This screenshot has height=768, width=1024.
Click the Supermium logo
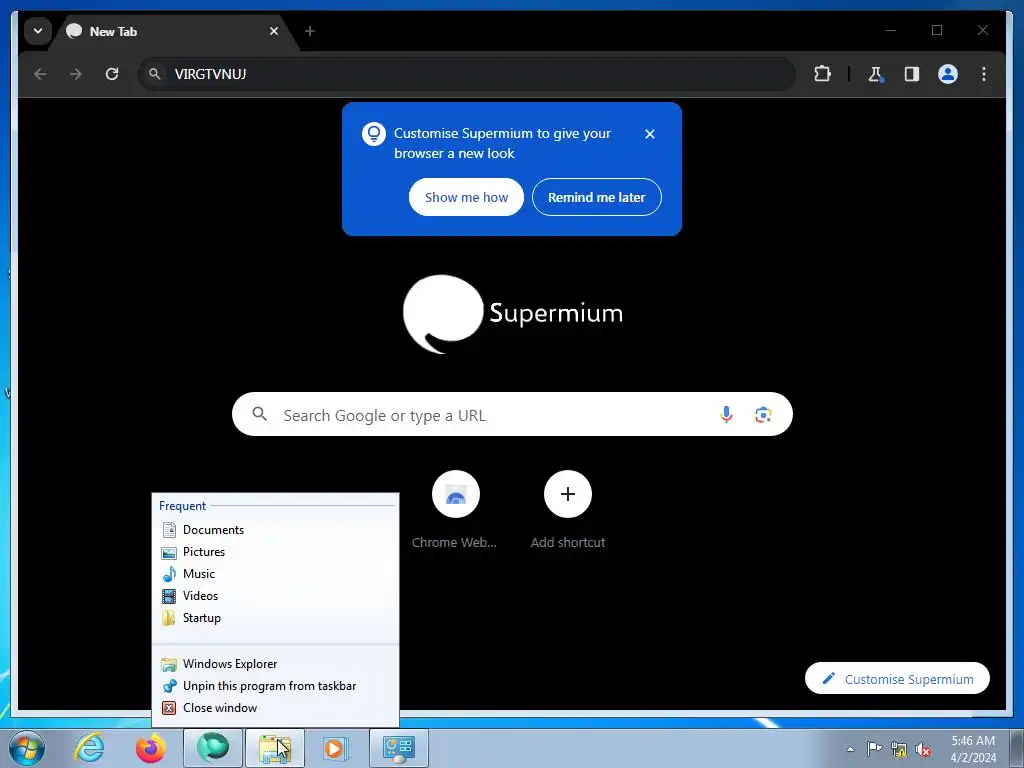512,314
